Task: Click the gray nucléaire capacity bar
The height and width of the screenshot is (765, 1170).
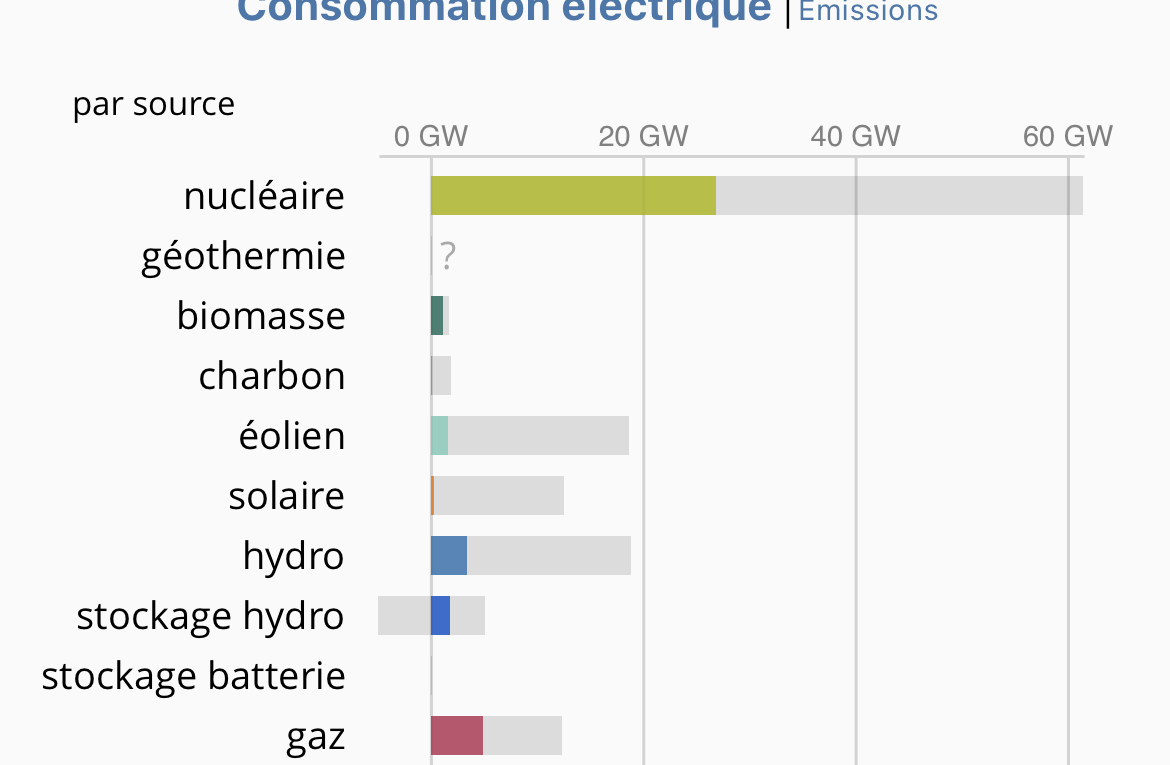Action: [x=899, y=196]
